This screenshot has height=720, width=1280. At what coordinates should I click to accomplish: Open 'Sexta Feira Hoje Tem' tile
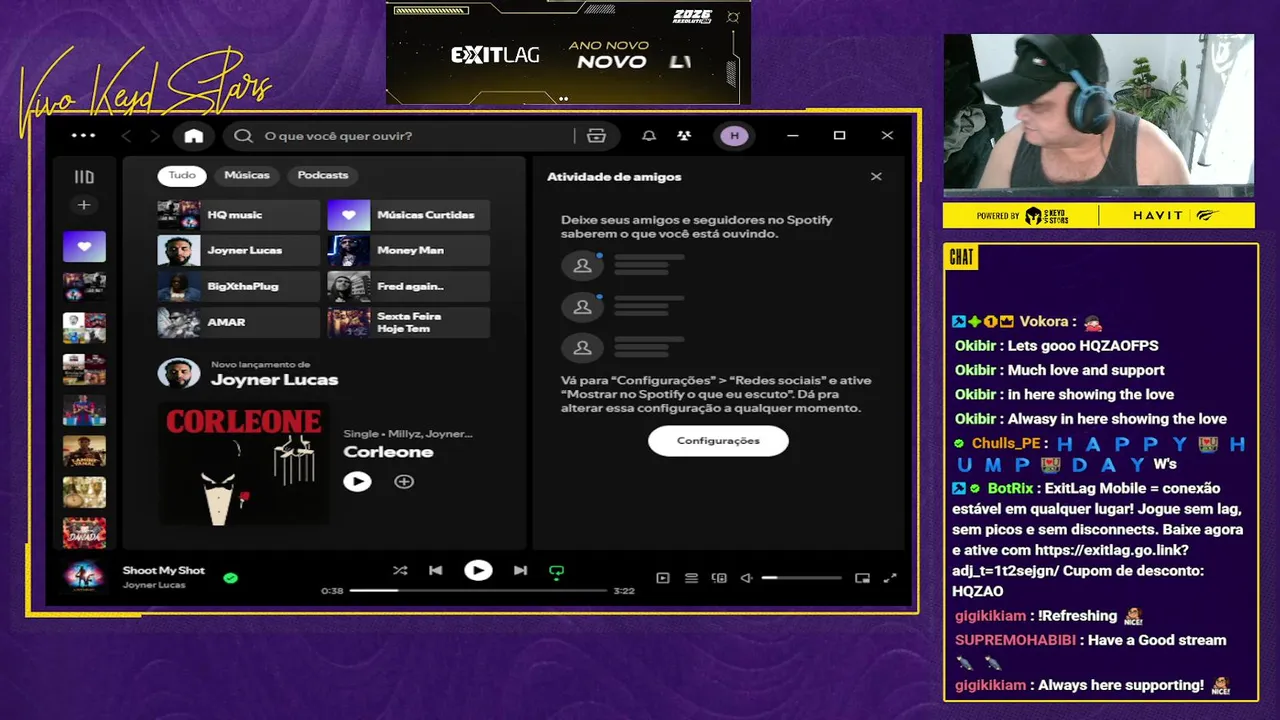pos(408,323)
